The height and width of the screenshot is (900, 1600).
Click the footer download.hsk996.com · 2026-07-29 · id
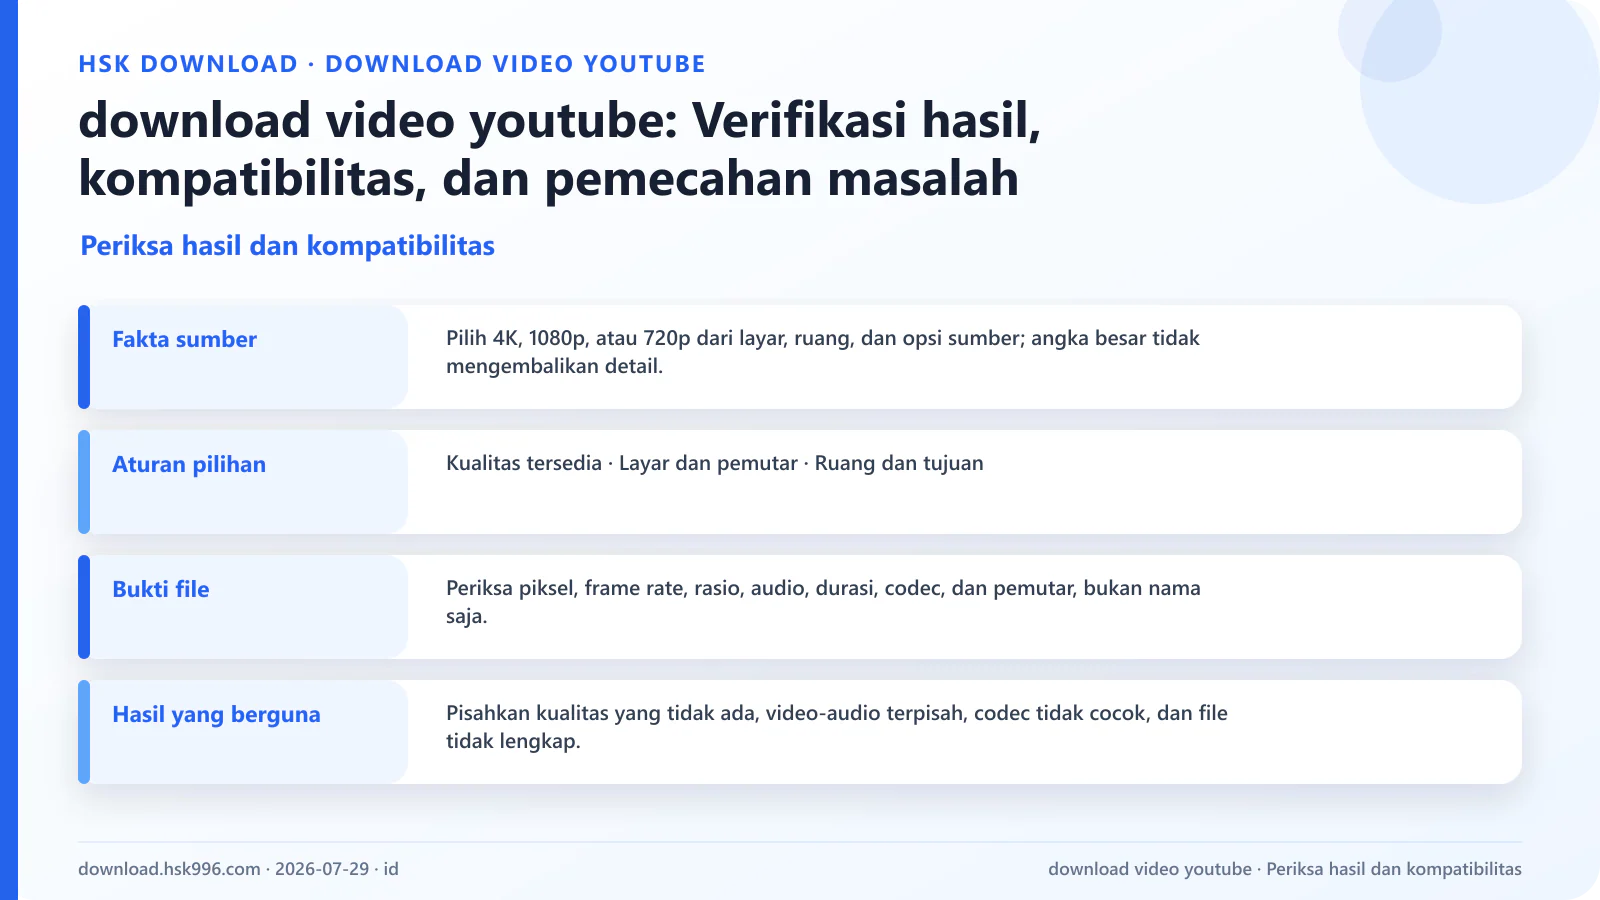(239, 869)
